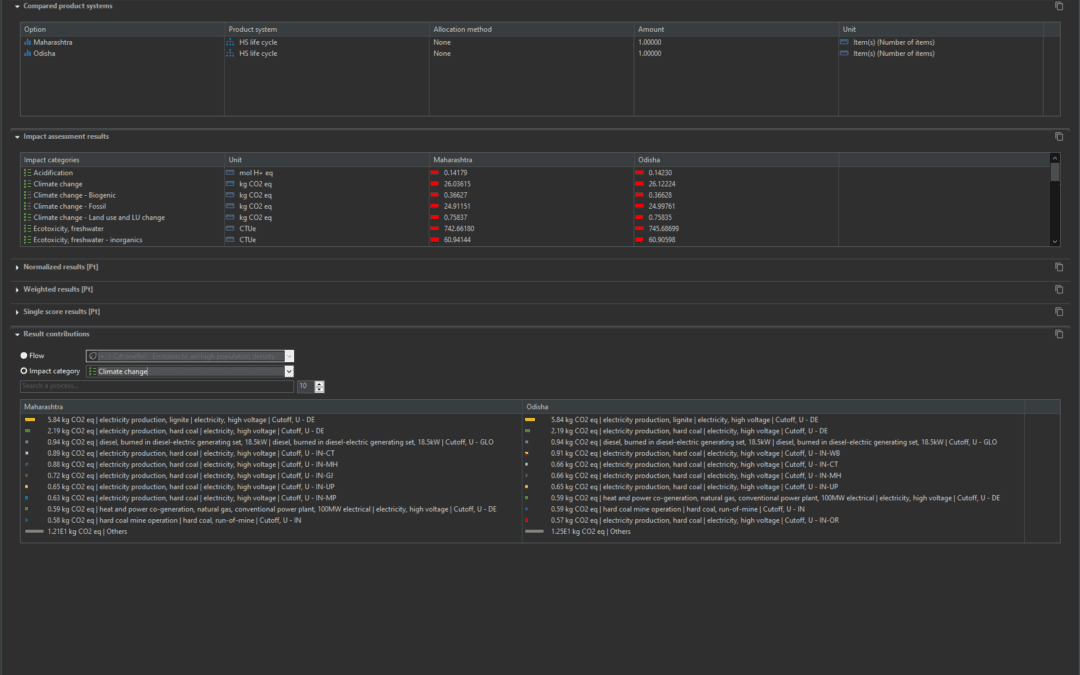
Task: Click the Ecotoxicity, freshwater category icon
Action: [28, 229]
